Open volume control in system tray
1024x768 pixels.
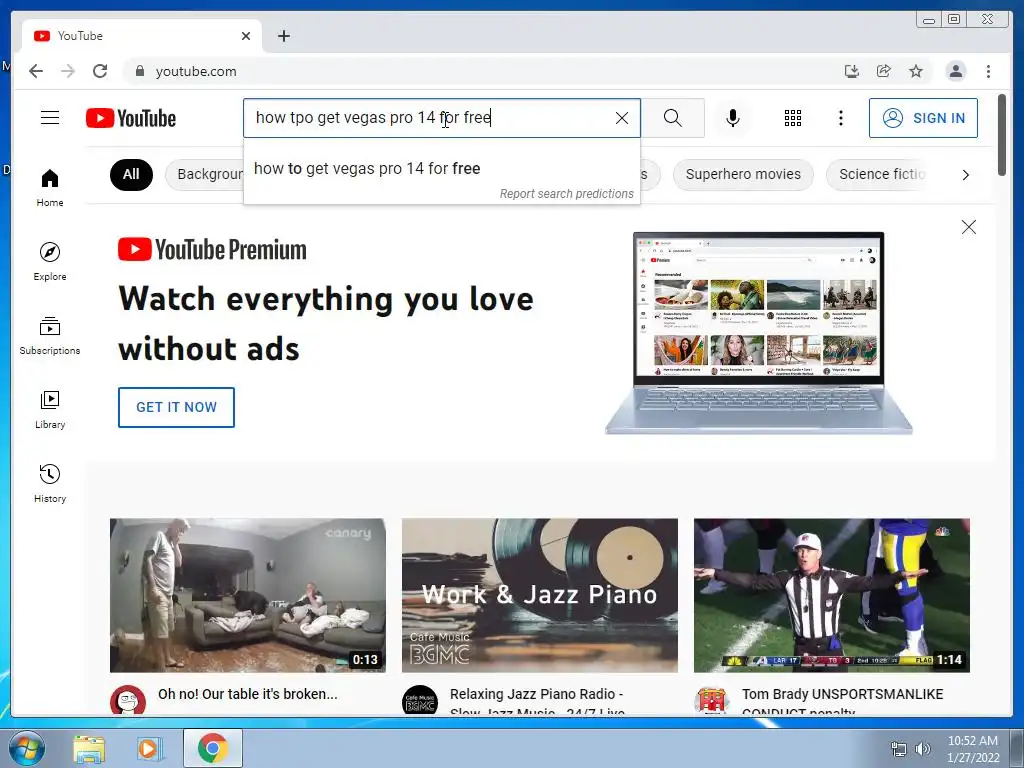point(922,749)
